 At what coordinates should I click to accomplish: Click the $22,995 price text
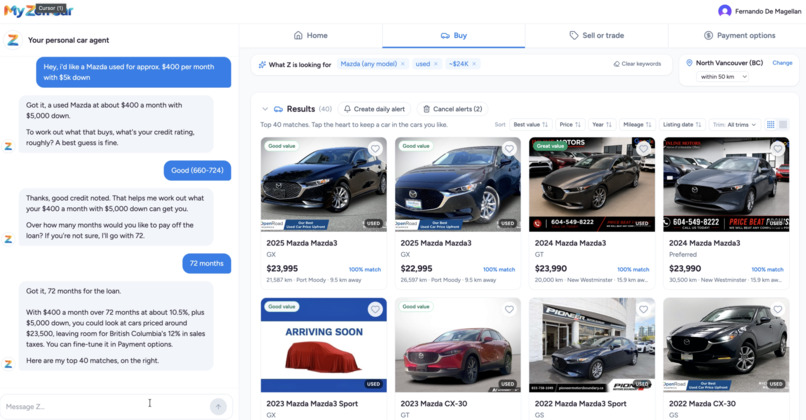[416, 268]
